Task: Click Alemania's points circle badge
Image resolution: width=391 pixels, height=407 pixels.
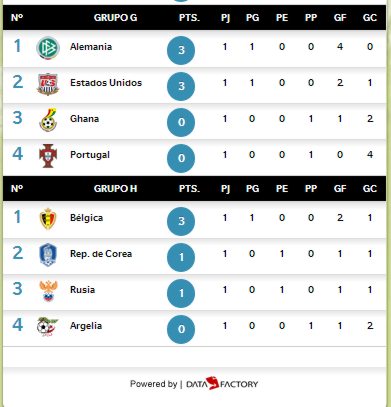Action: (181, 50)
